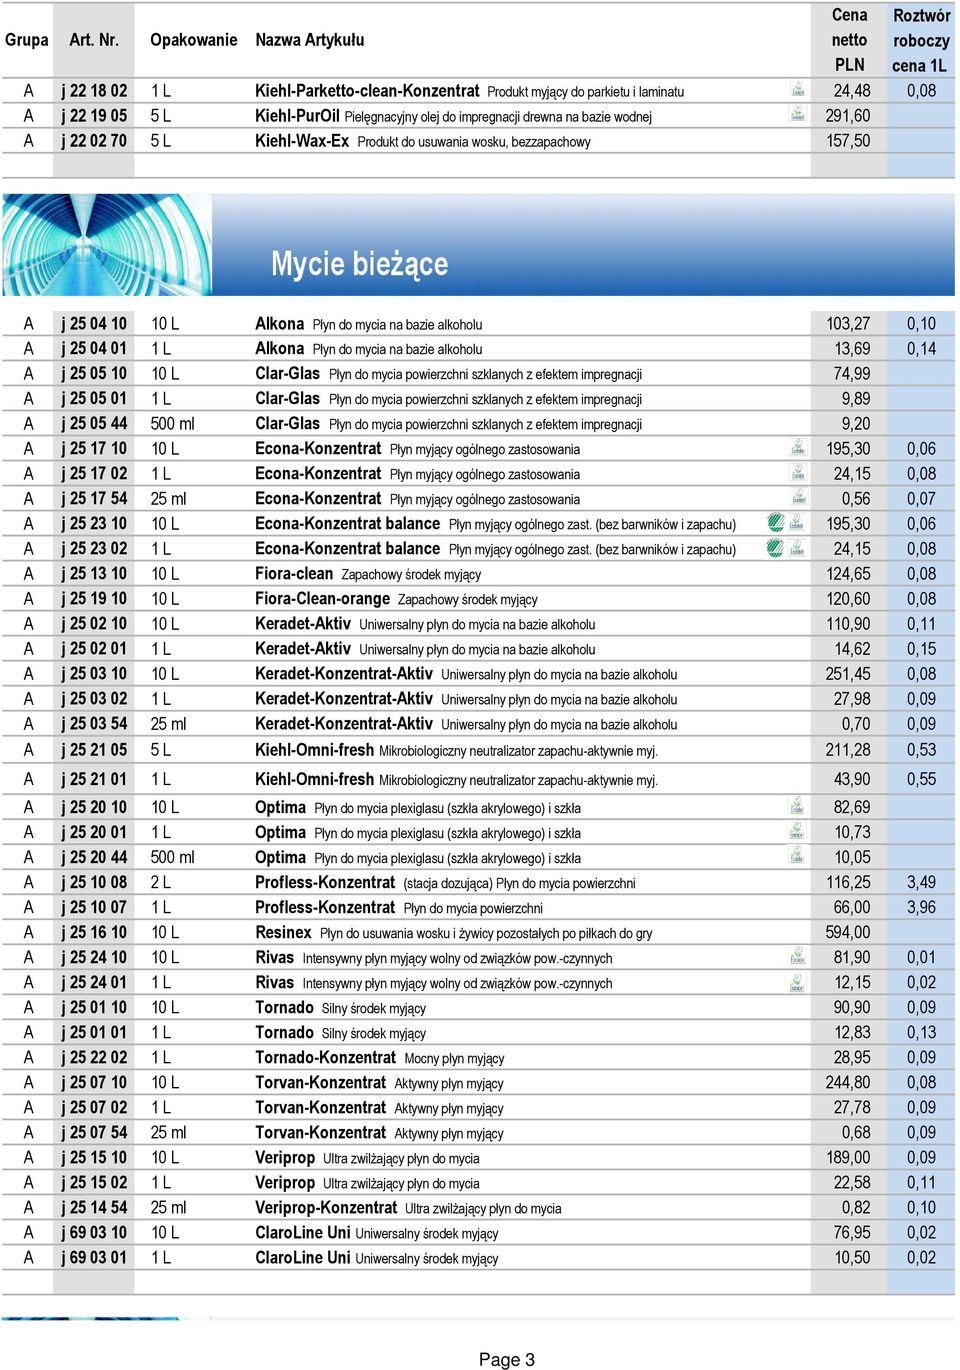Click the green round eco icon in row j 25 23 02
The height and width of the screenshot is (1370, 960).
776,548
